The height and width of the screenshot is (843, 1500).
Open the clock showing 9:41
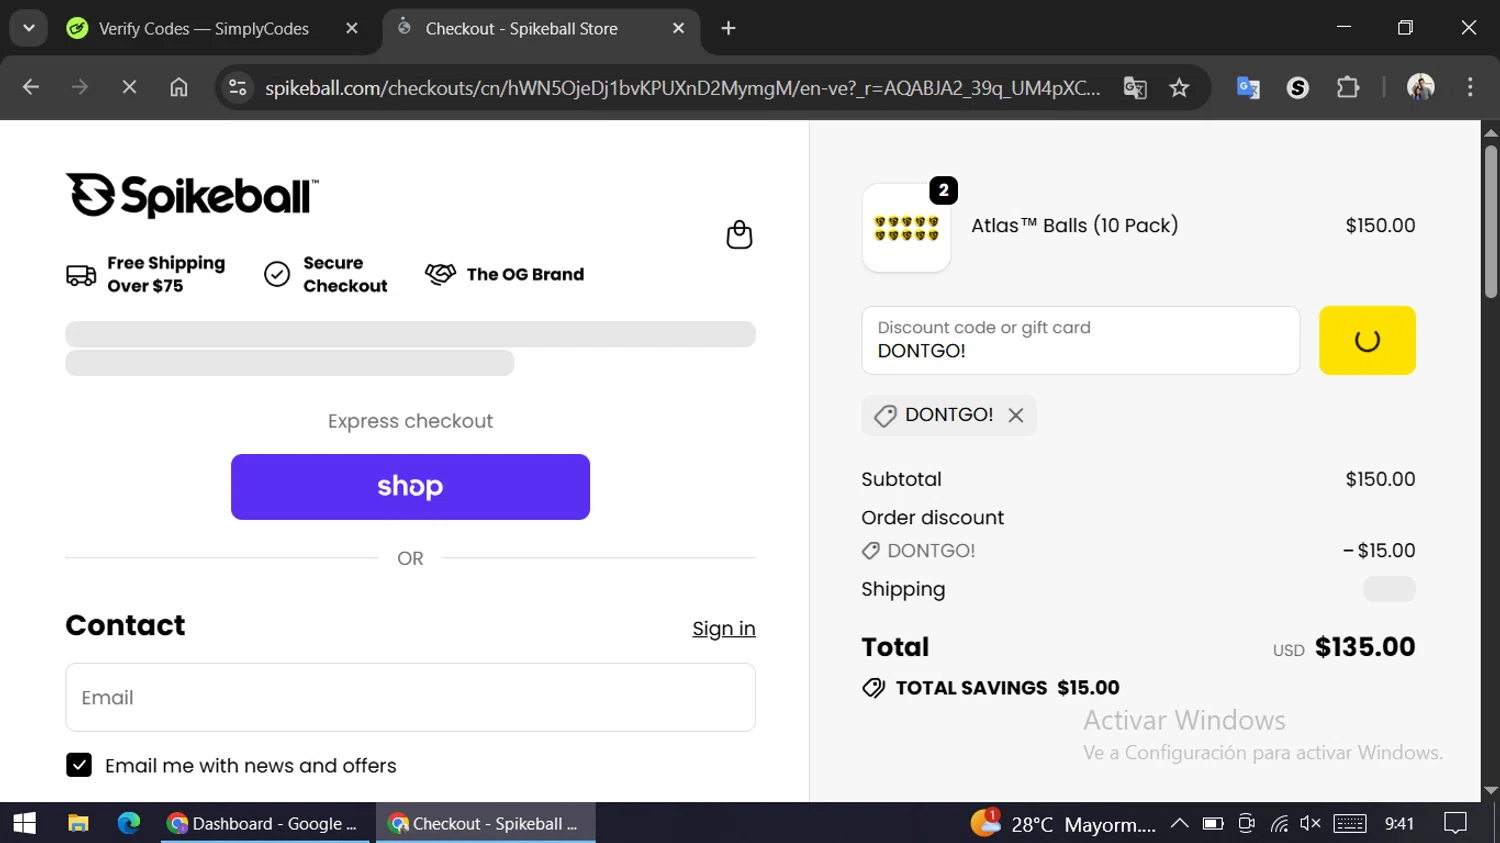pyautogui.click(x=1399, y=823)
